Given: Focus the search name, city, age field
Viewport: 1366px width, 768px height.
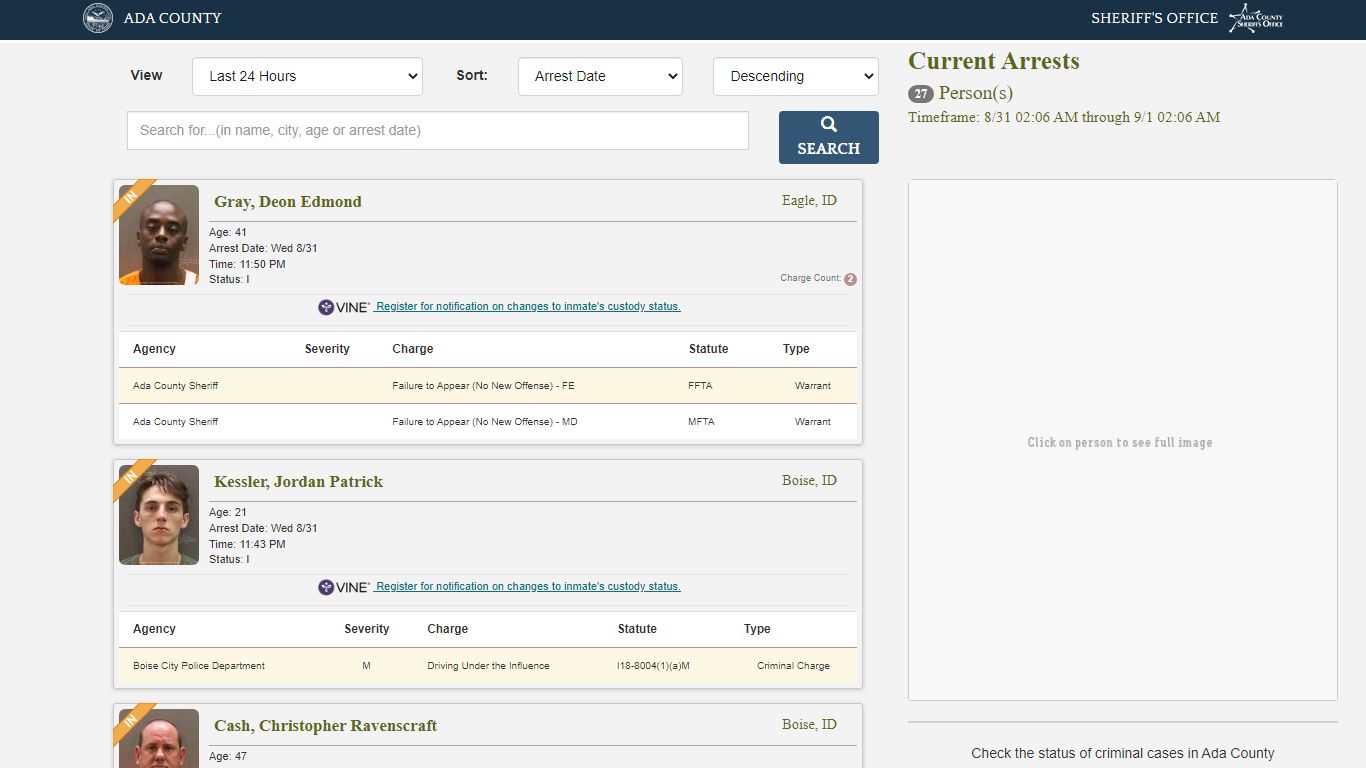Looking at the screenshot, I should pos(438,130).
